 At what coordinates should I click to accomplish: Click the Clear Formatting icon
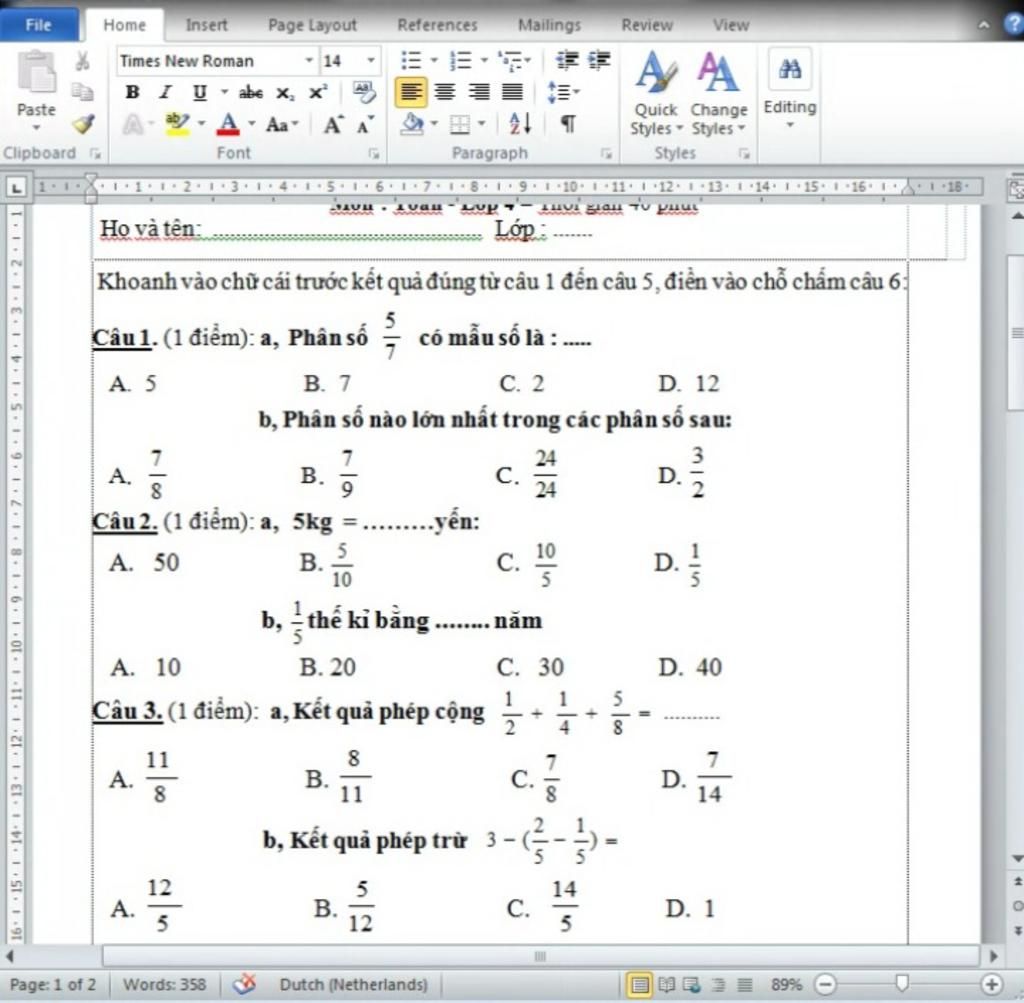tap(364, 92)
